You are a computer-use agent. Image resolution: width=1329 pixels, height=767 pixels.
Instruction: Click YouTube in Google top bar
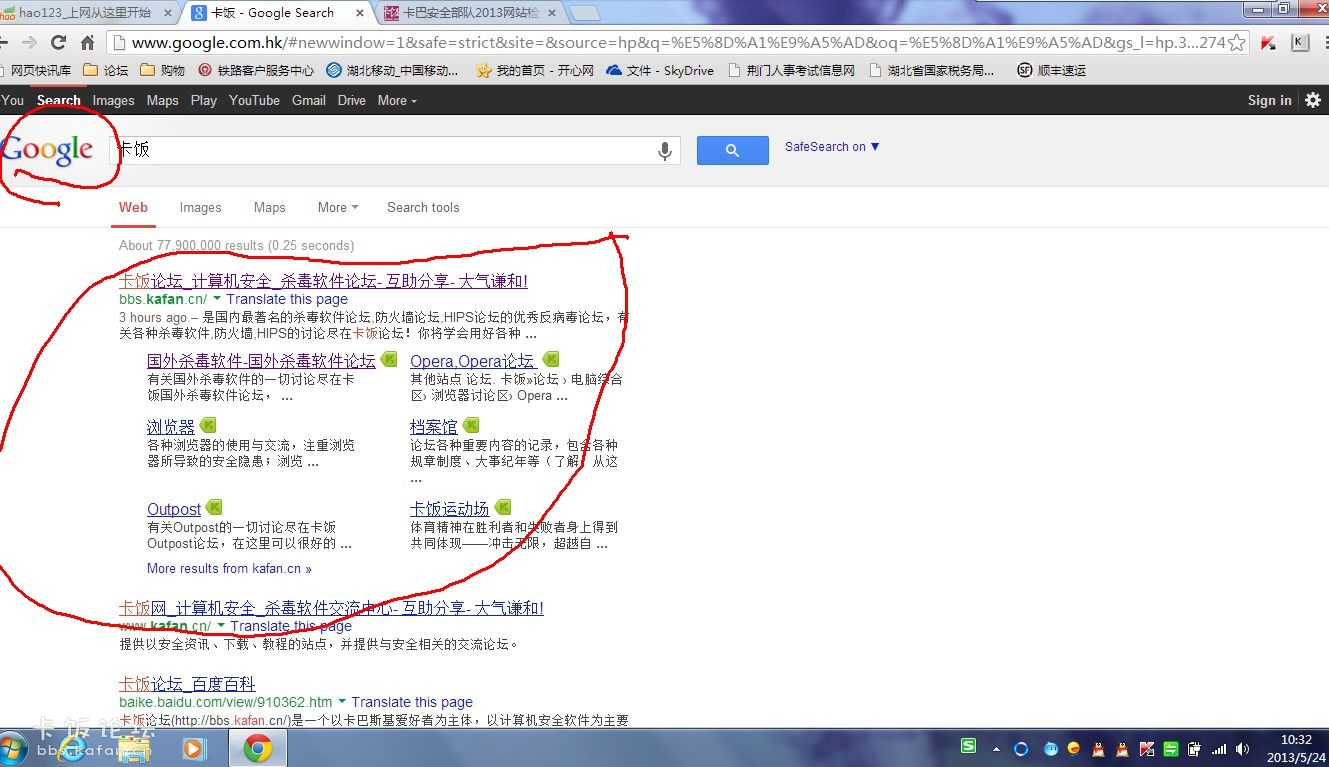(x=254, y=100)
